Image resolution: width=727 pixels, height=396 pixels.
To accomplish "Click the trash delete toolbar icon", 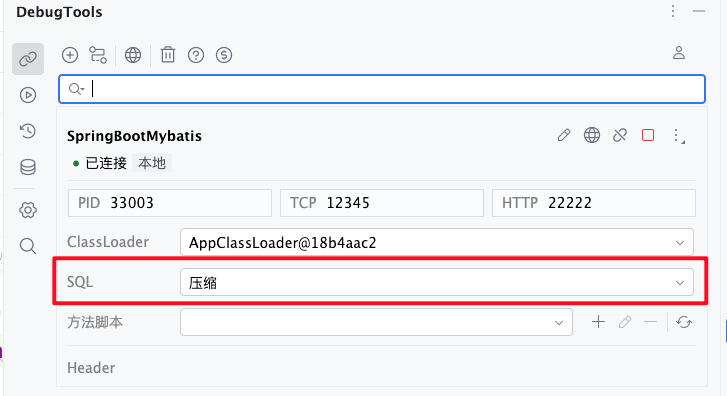I will click(168, 55).
